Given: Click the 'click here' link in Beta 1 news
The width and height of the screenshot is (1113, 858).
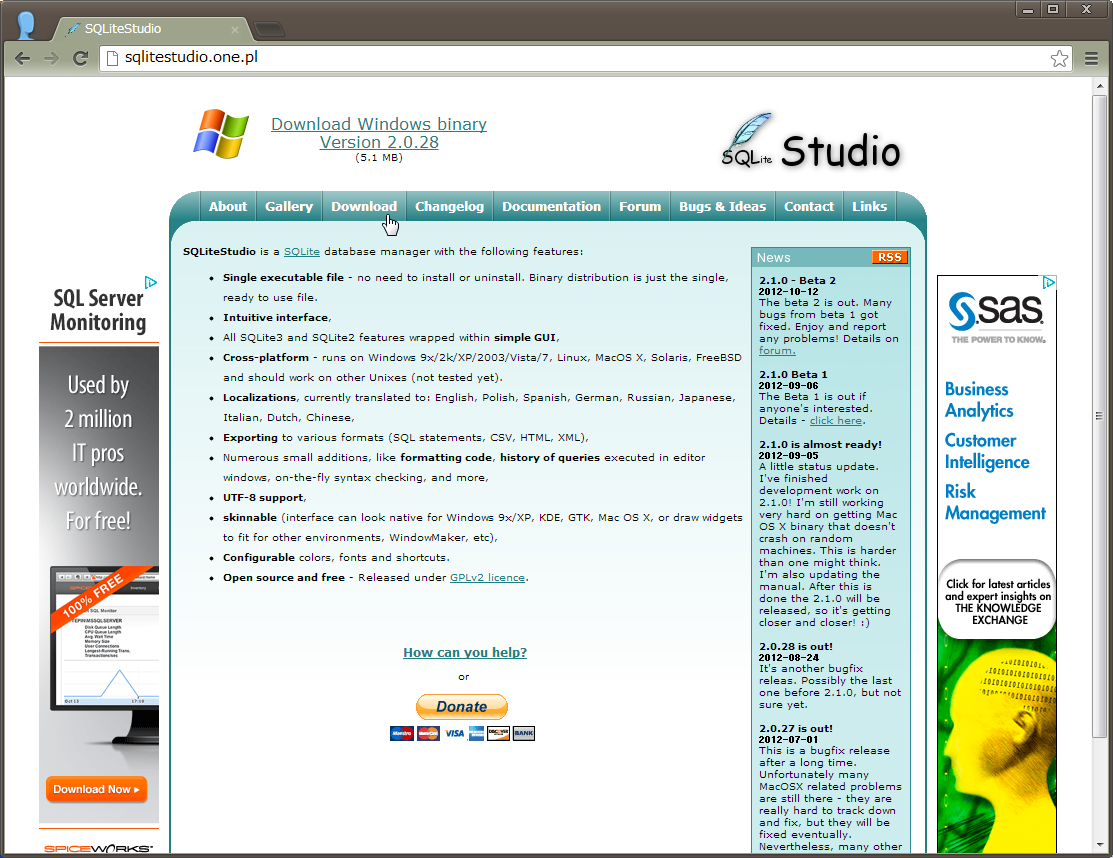Looking at the screenshot, I should tap(835, 421).
